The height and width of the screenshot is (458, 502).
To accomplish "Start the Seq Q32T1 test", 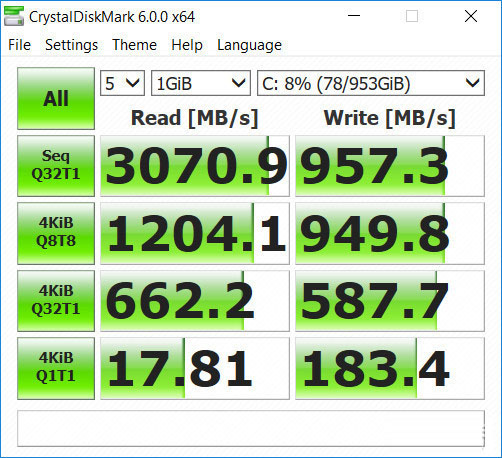I will point(56,166).
